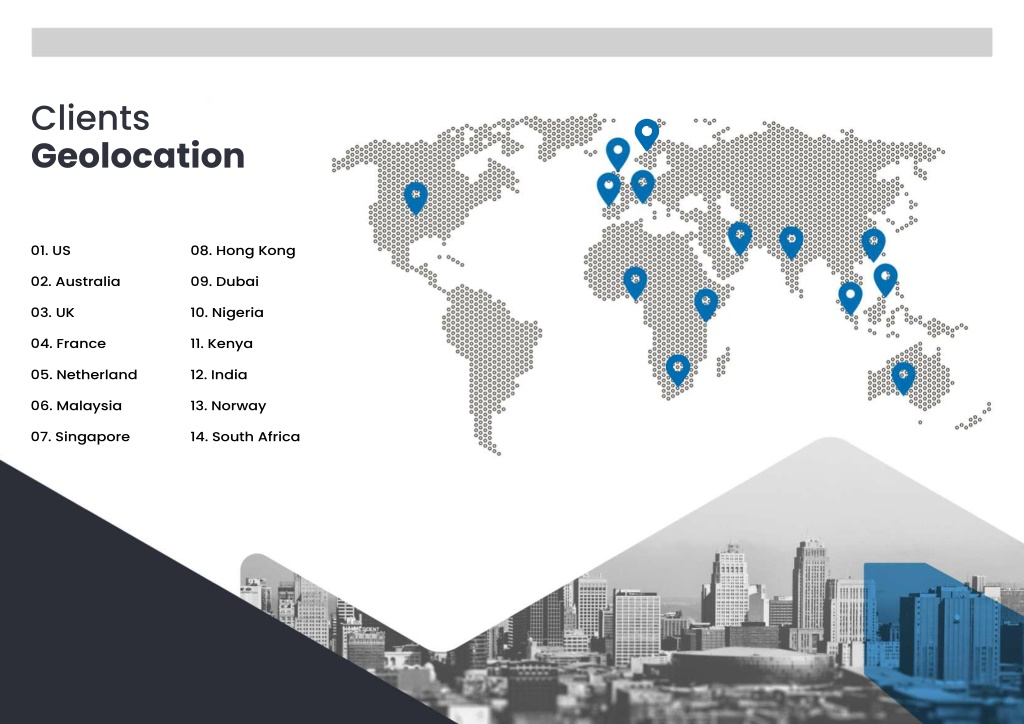Click the map pin over North America
The image size is (1024, 724).
coord(416,198)
